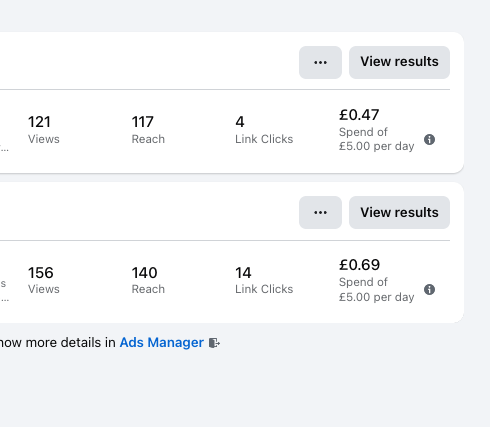The height and width of the screenshot is (427, 490).
Task: Select the 14 Link Clicks value
Action: (243, 273)
